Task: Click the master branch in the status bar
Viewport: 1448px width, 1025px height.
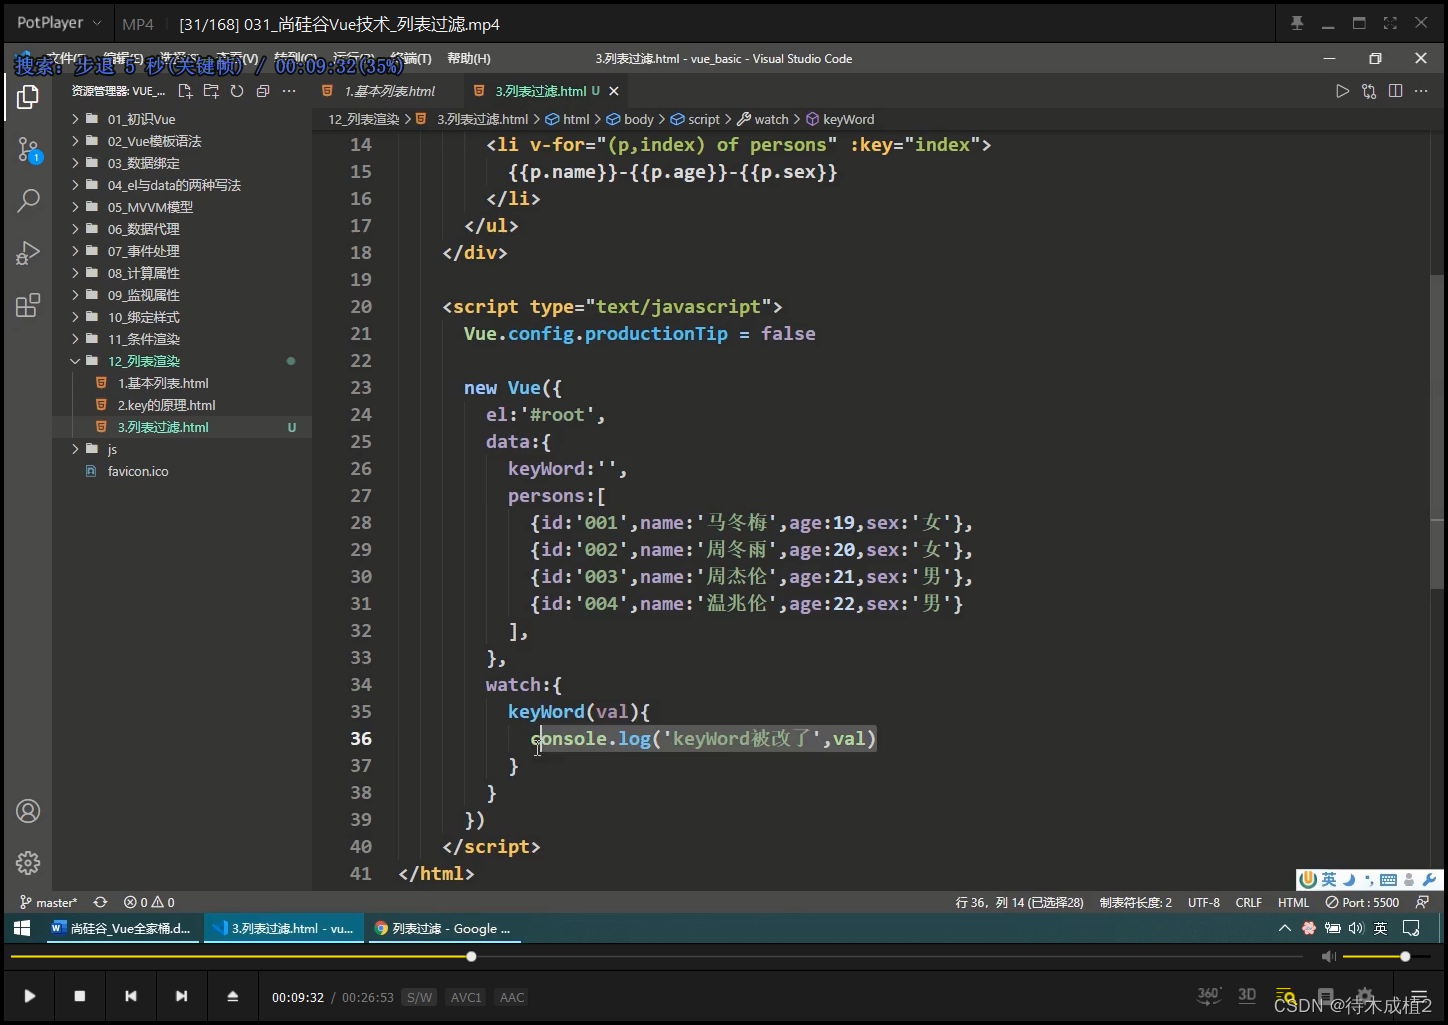Action: pos(49,902)
